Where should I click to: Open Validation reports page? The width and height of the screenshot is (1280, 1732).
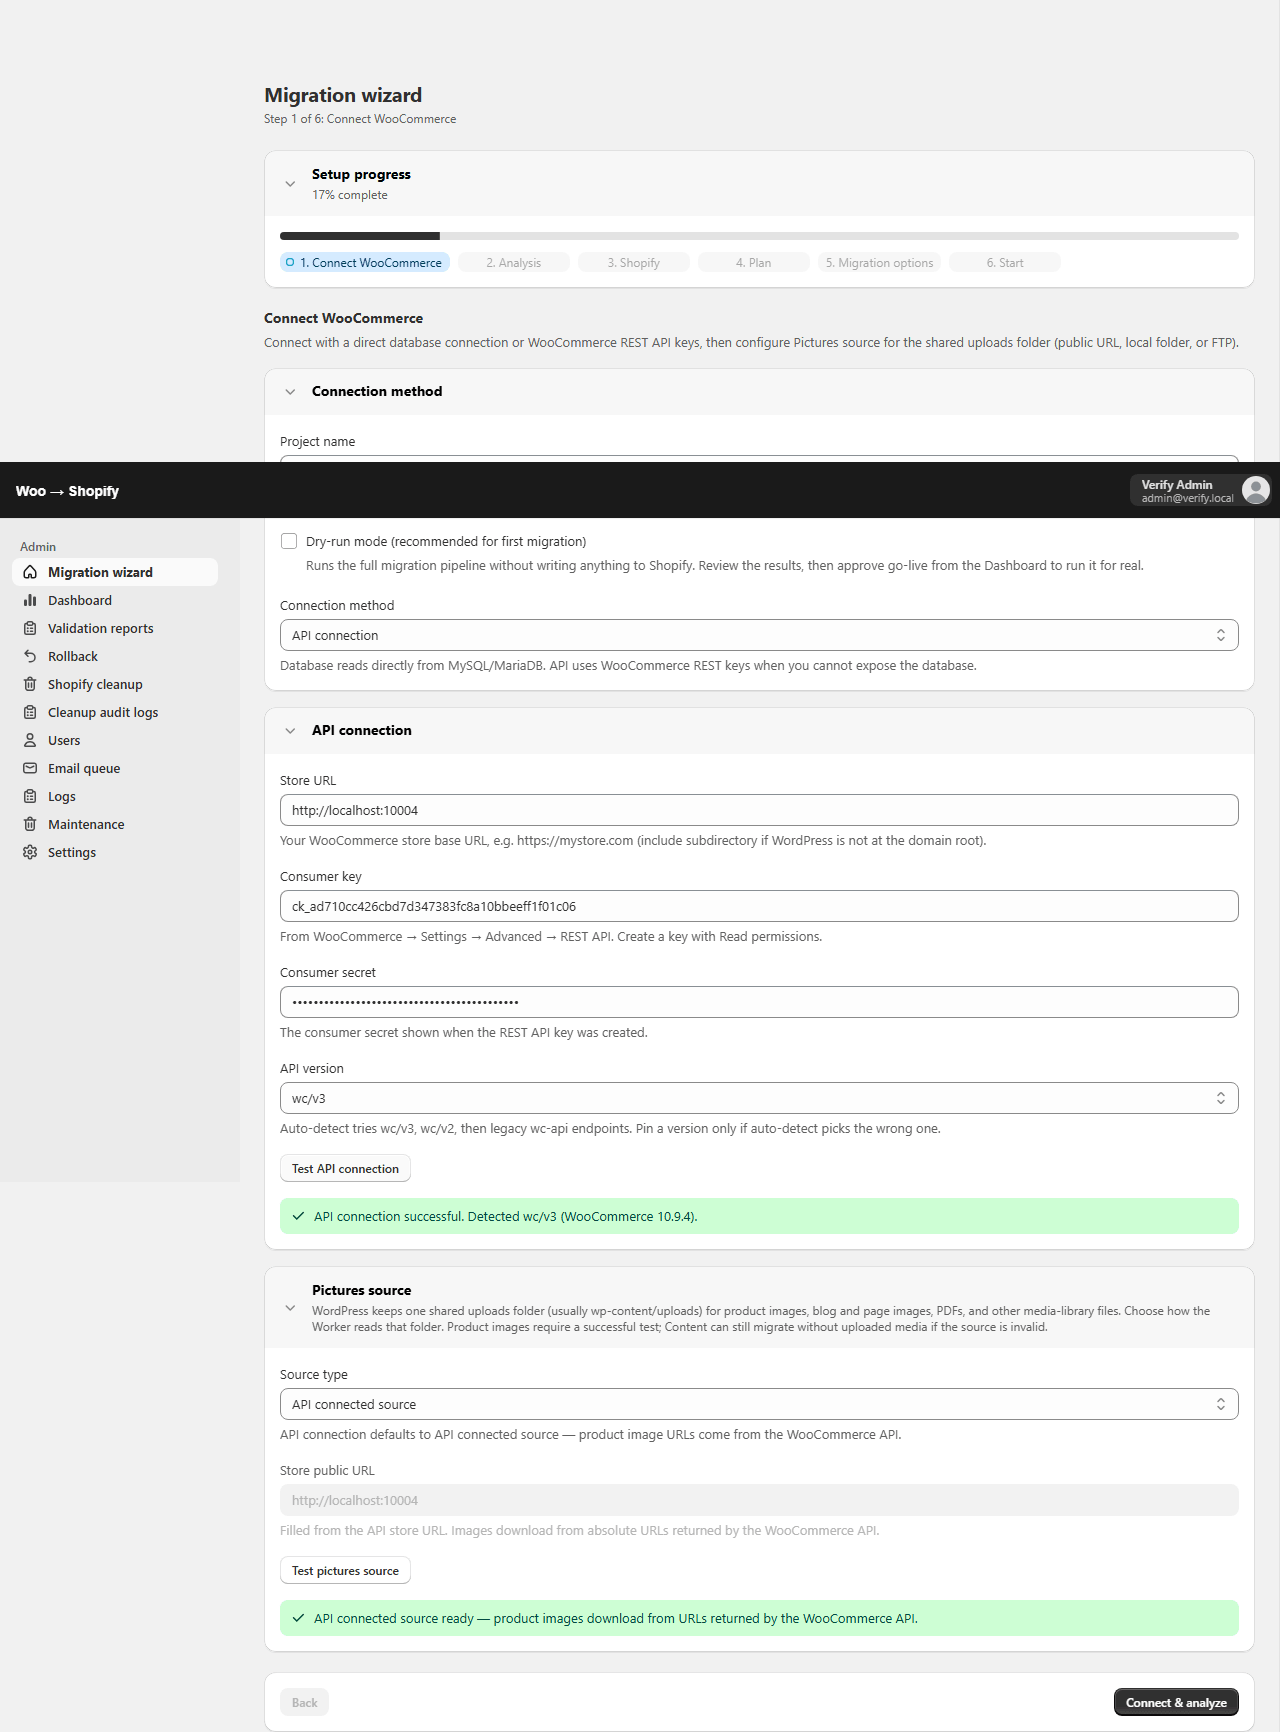coord(115,628)
